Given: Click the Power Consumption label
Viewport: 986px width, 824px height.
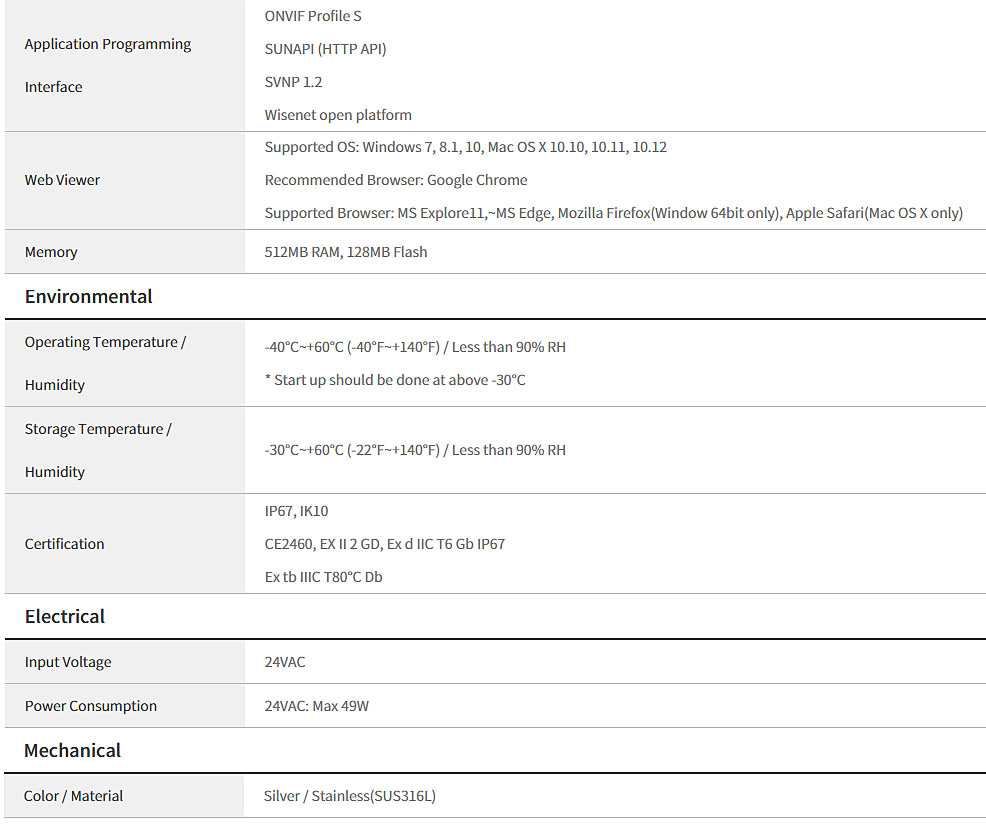Looking at the screenshot, I should click(91, 706).
